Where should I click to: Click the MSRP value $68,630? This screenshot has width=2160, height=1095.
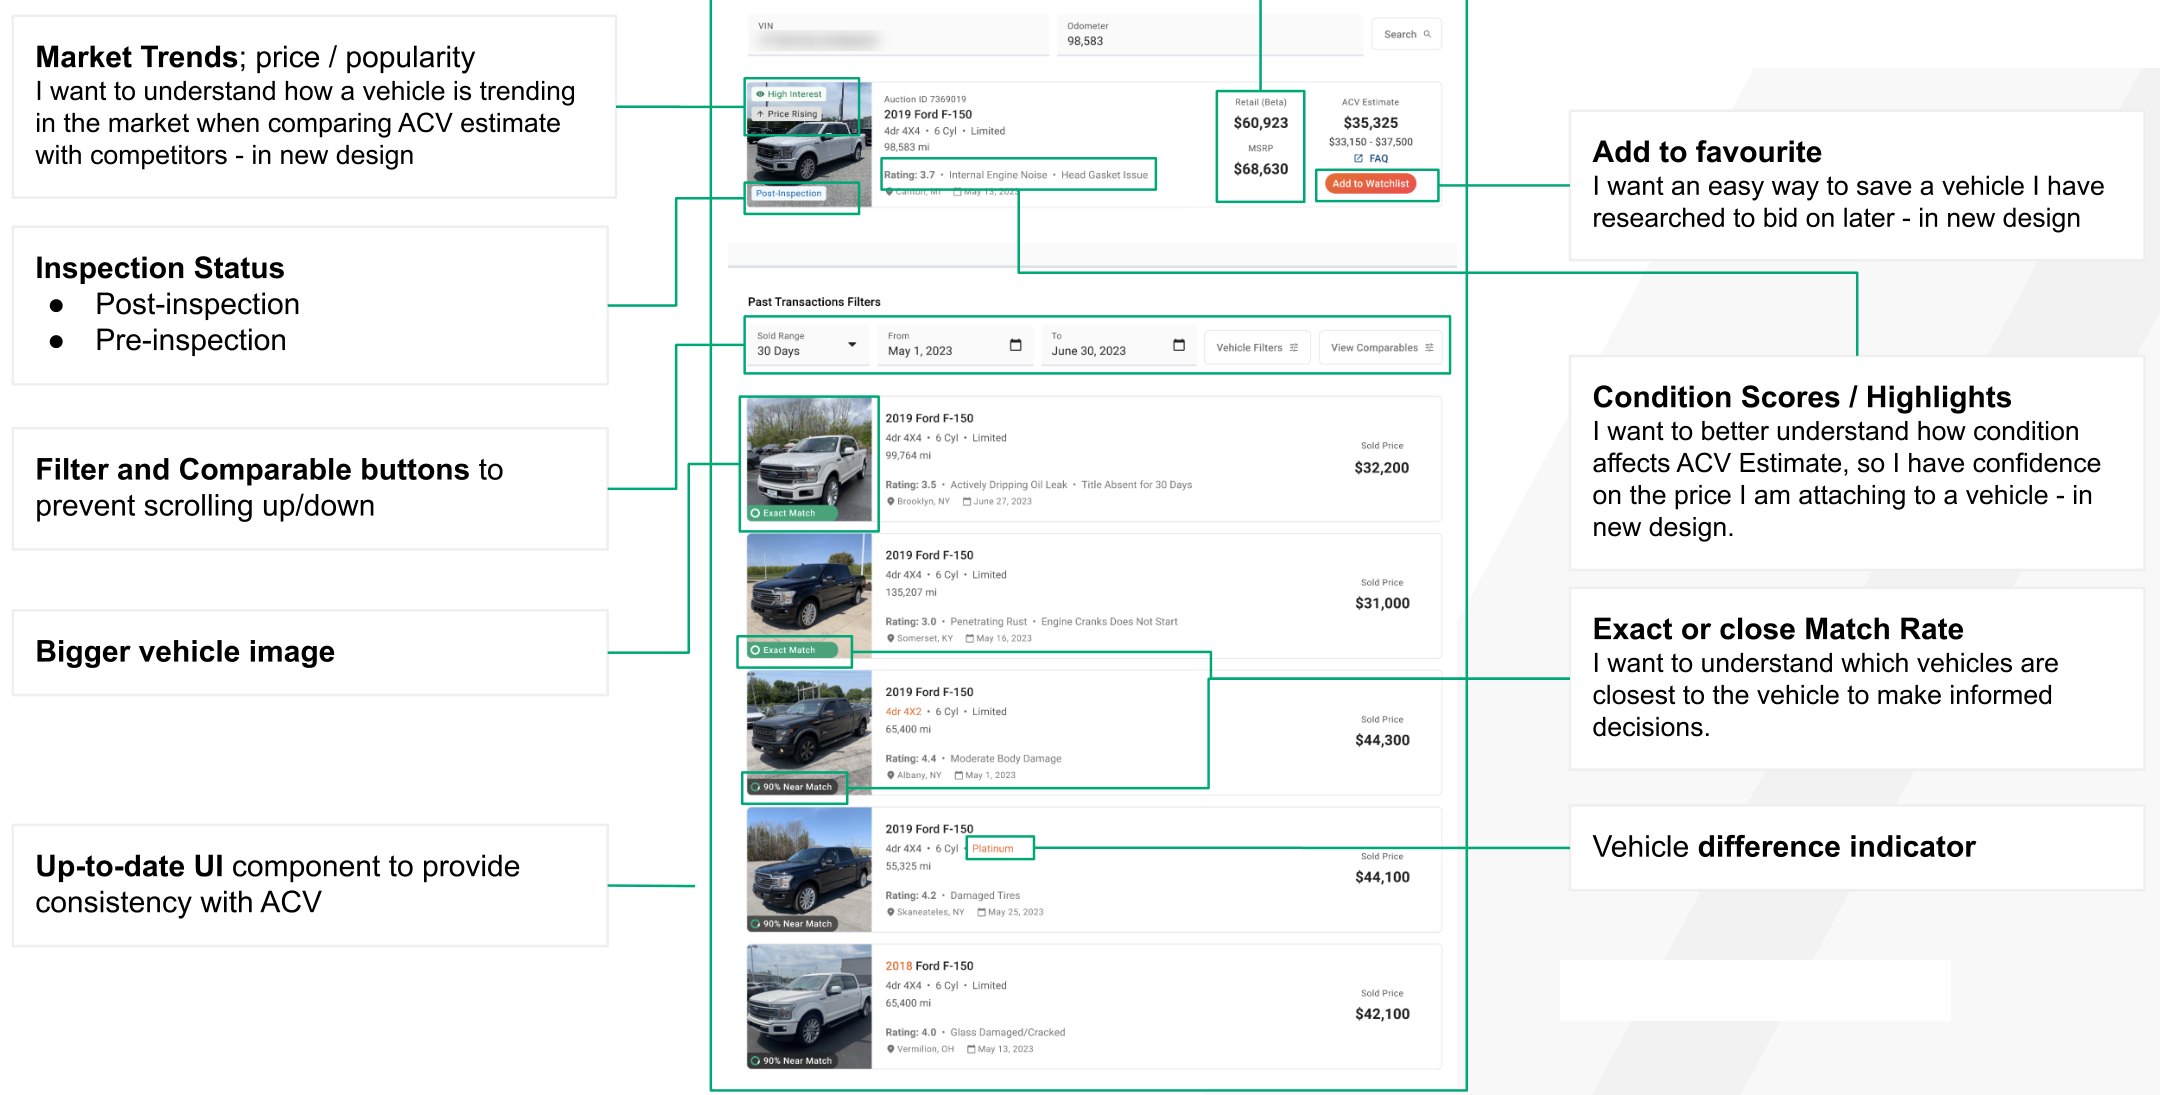tap(1260, 169)
